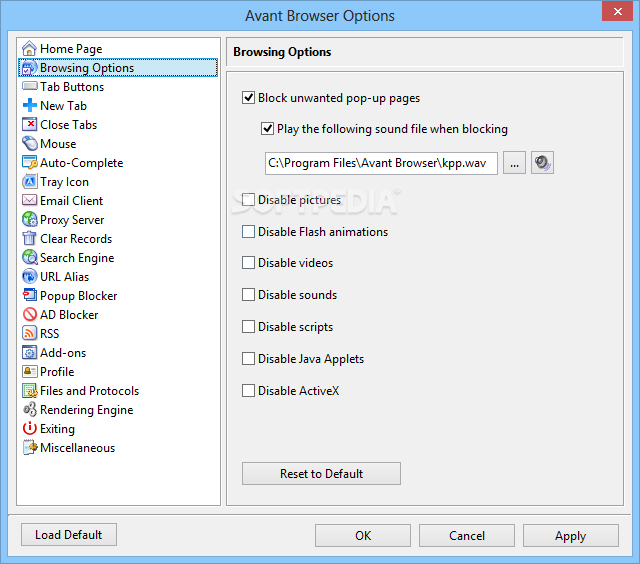The image size is (640, 564).
Task: Click the Miscellaneous notepad icon
Action: (29, 447)
